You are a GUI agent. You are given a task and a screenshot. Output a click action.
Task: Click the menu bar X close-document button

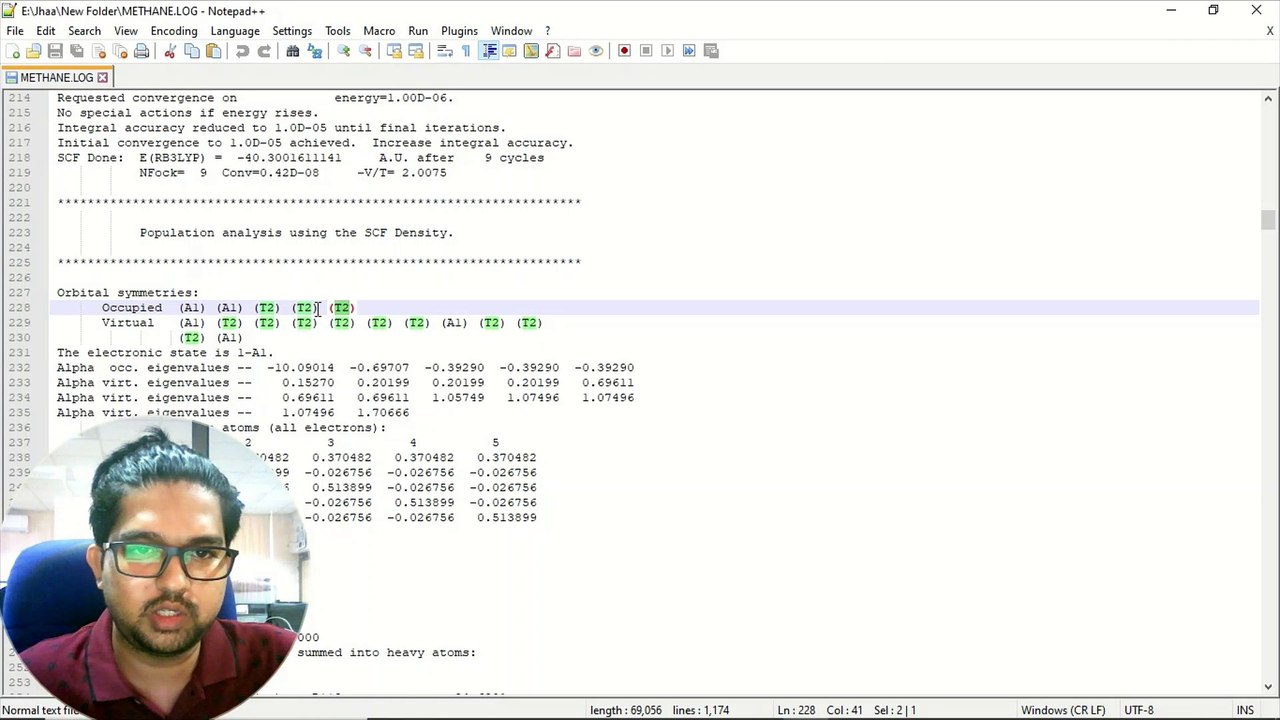(1270, 31)
